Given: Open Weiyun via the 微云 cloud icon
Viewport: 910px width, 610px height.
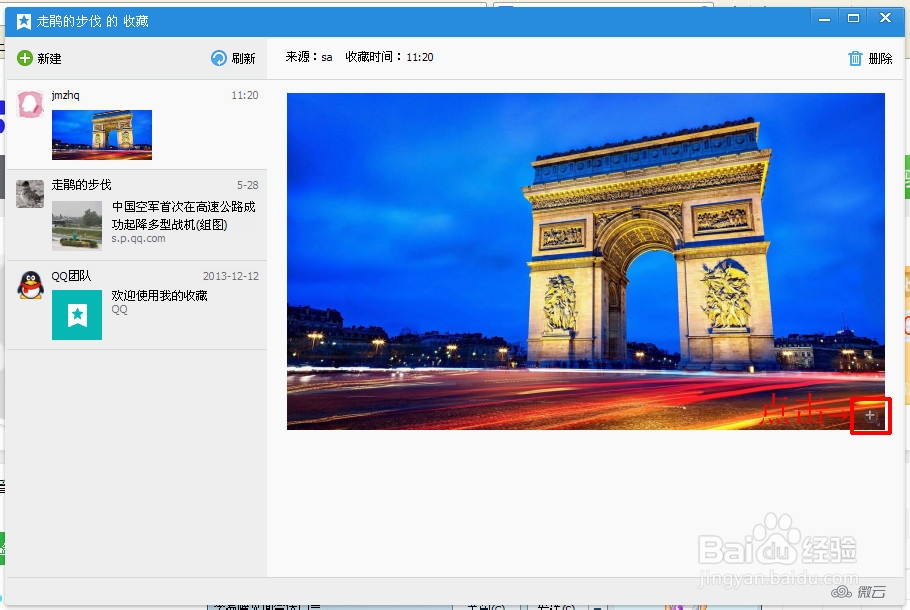Looking at the screenshot, I should (x=843, y=591).
